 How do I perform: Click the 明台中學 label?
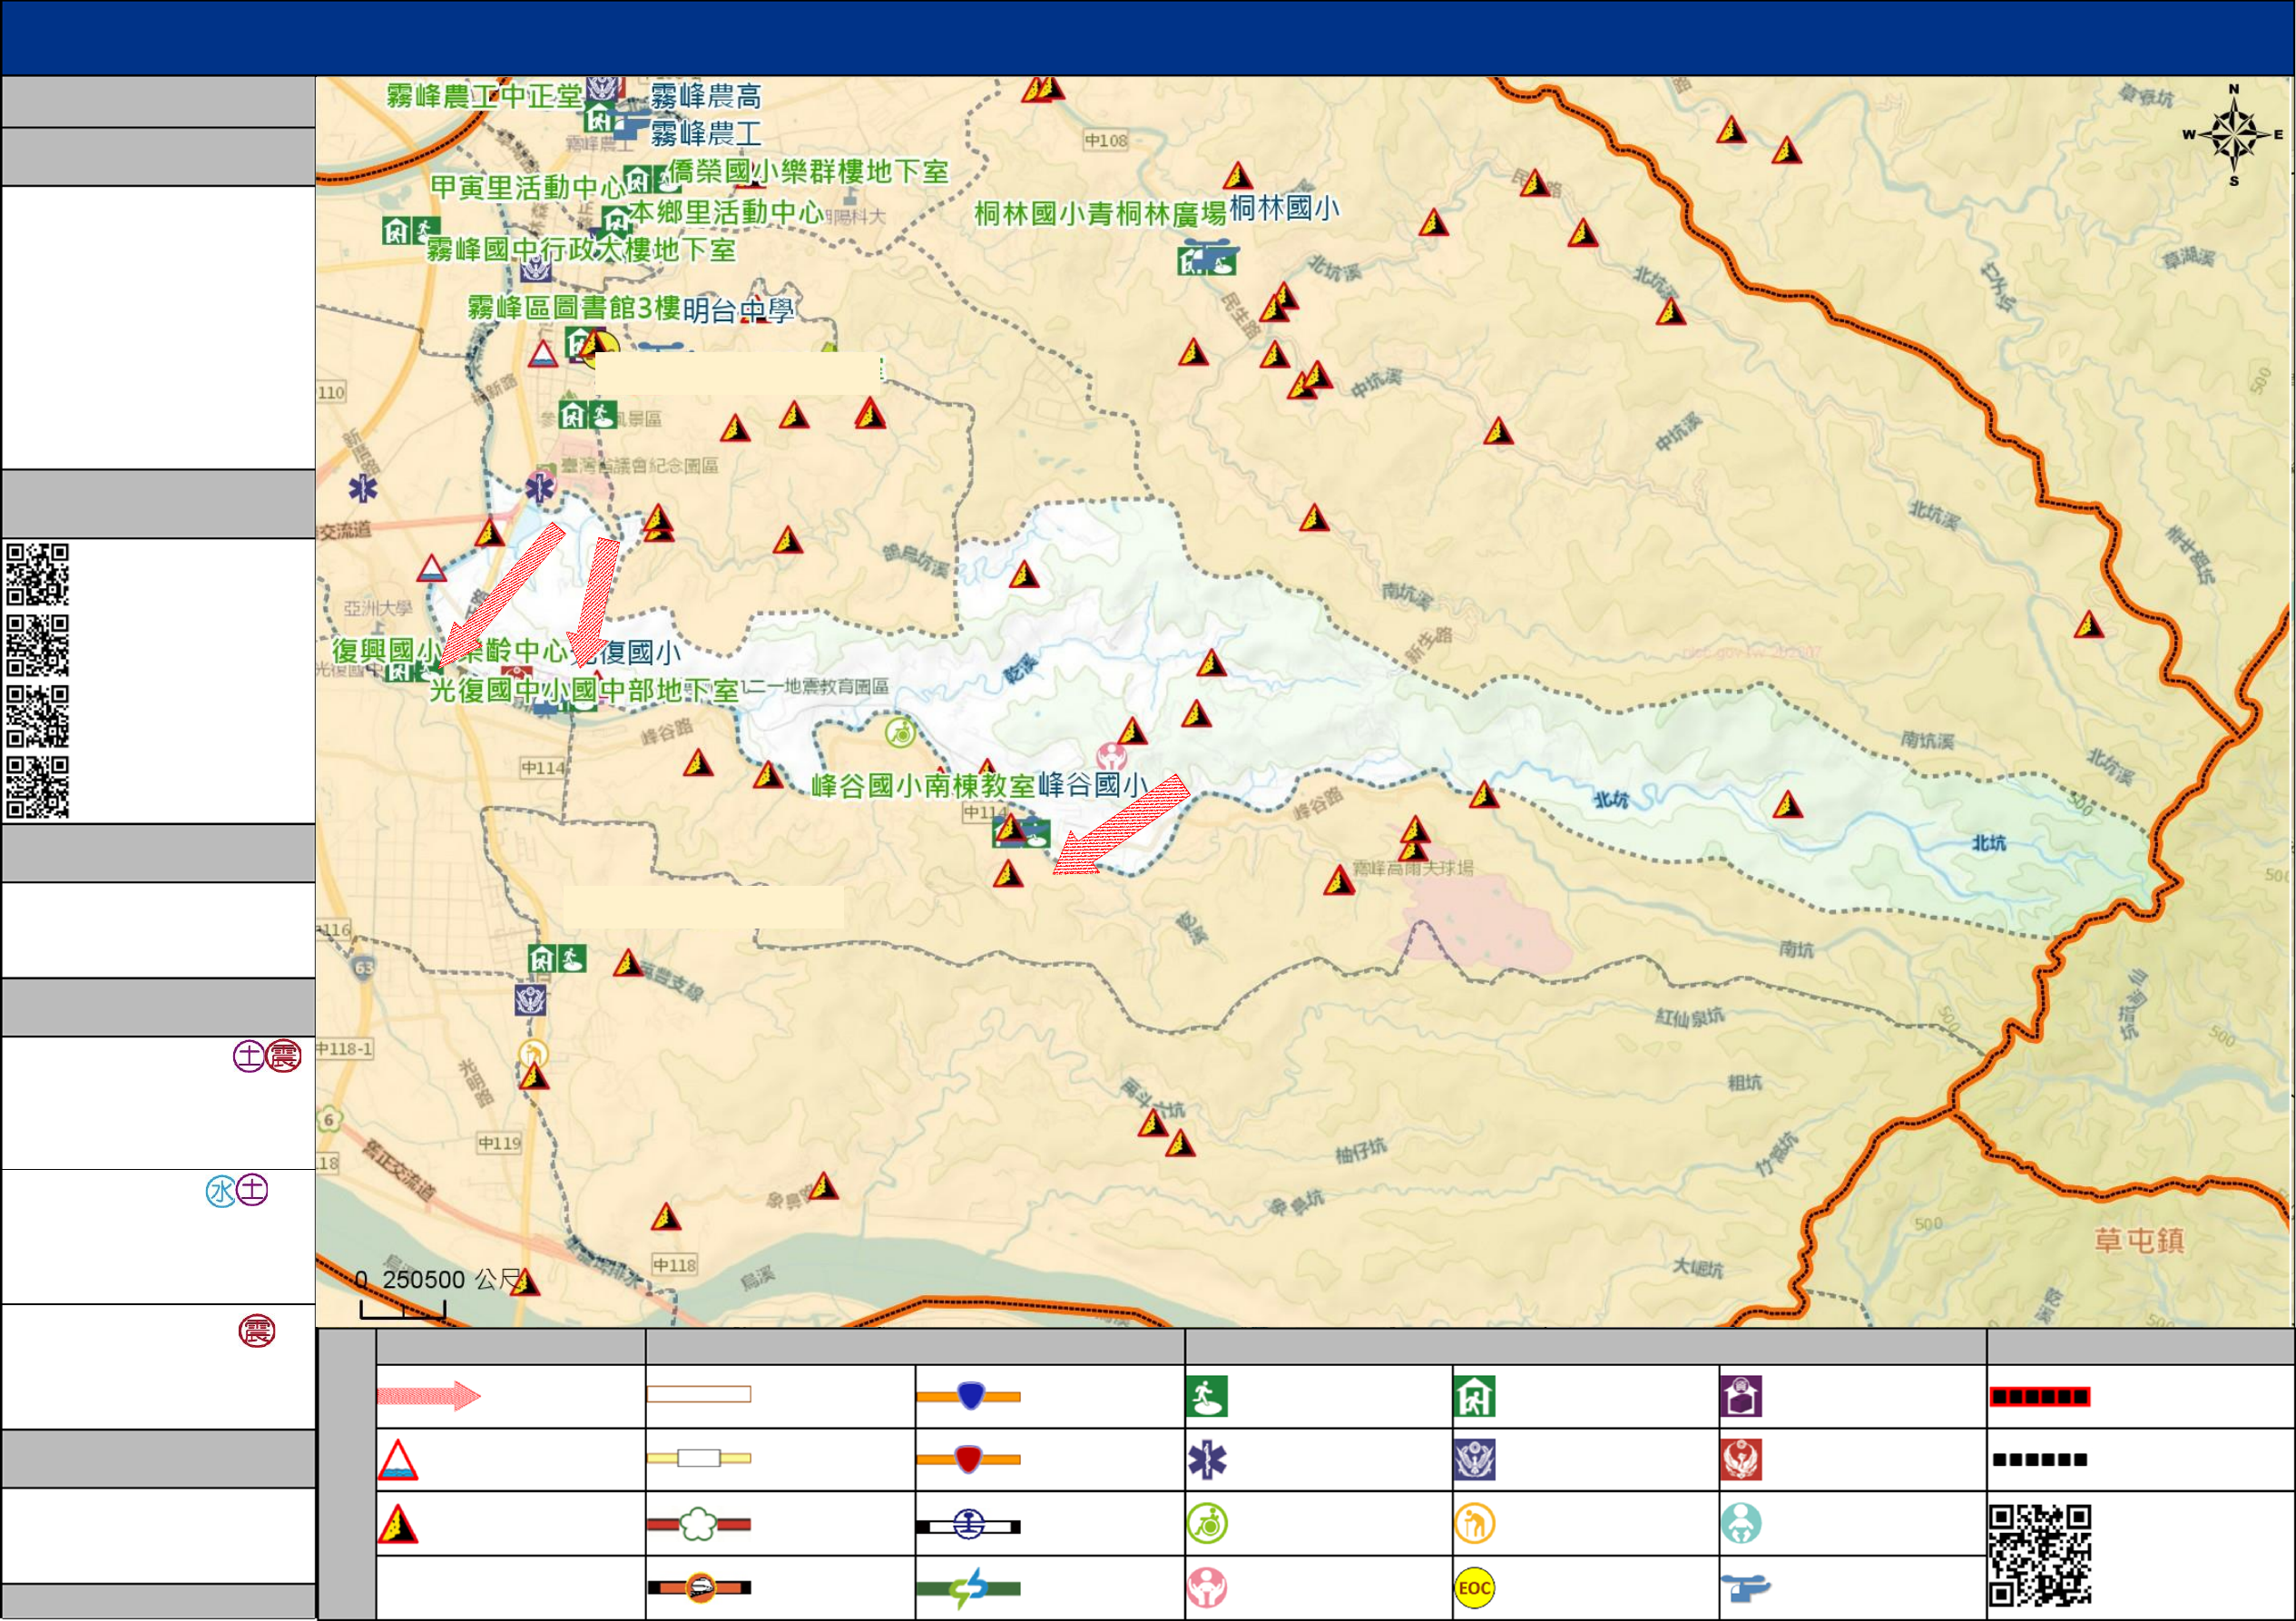(x=739, y=310)
